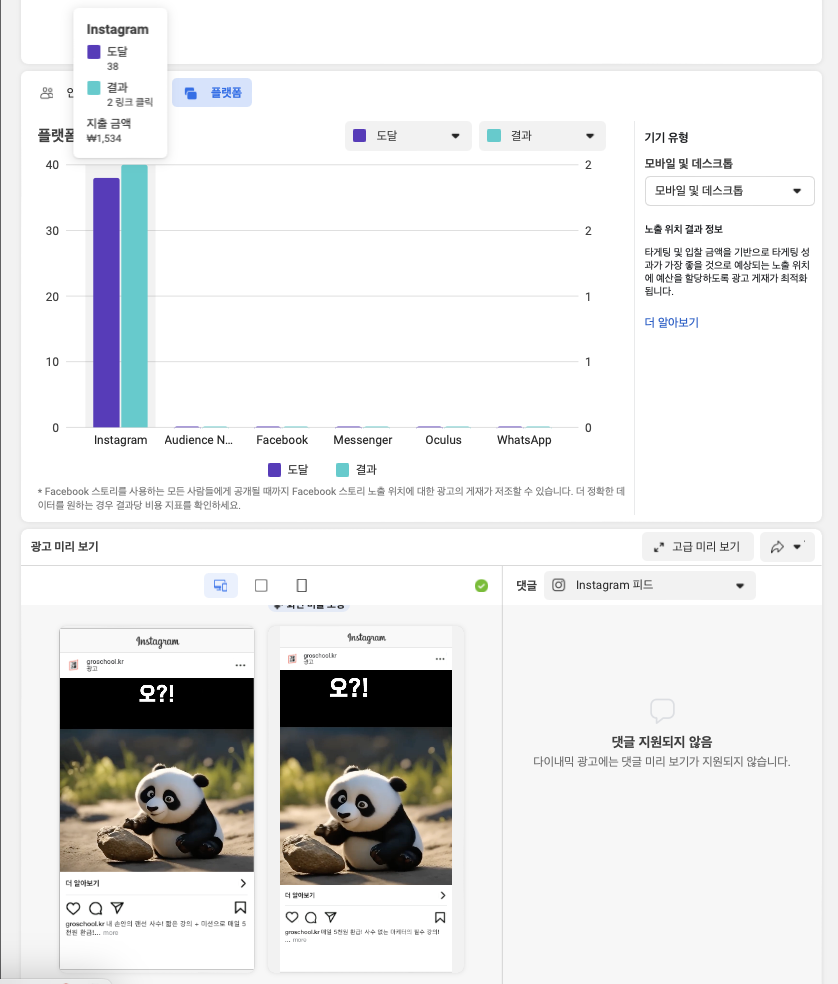
Task: Click the teal Instagram 결과 bar in chart
Action: tap(134, 296)
